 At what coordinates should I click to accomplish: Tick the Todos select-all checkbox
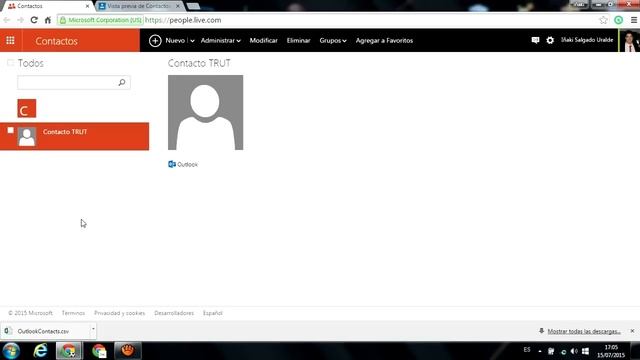tap(10, 62)
